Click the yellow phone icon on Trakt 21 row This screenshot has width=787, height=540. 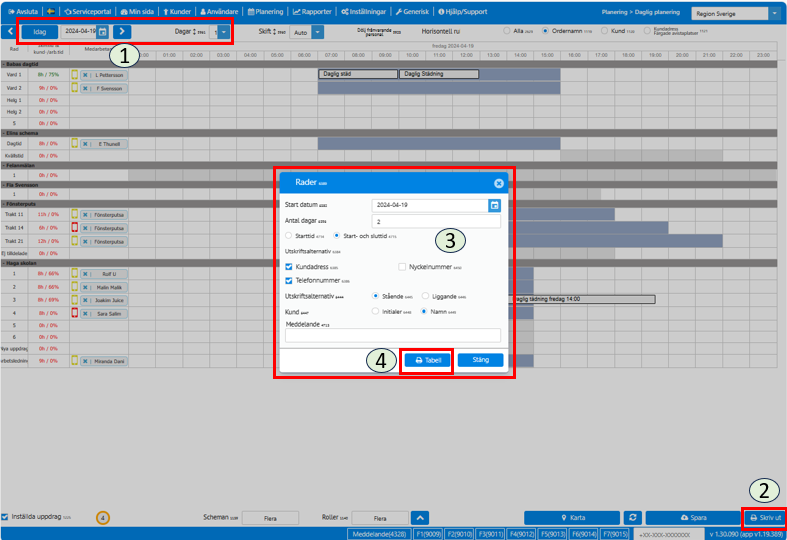click(75, 241)
